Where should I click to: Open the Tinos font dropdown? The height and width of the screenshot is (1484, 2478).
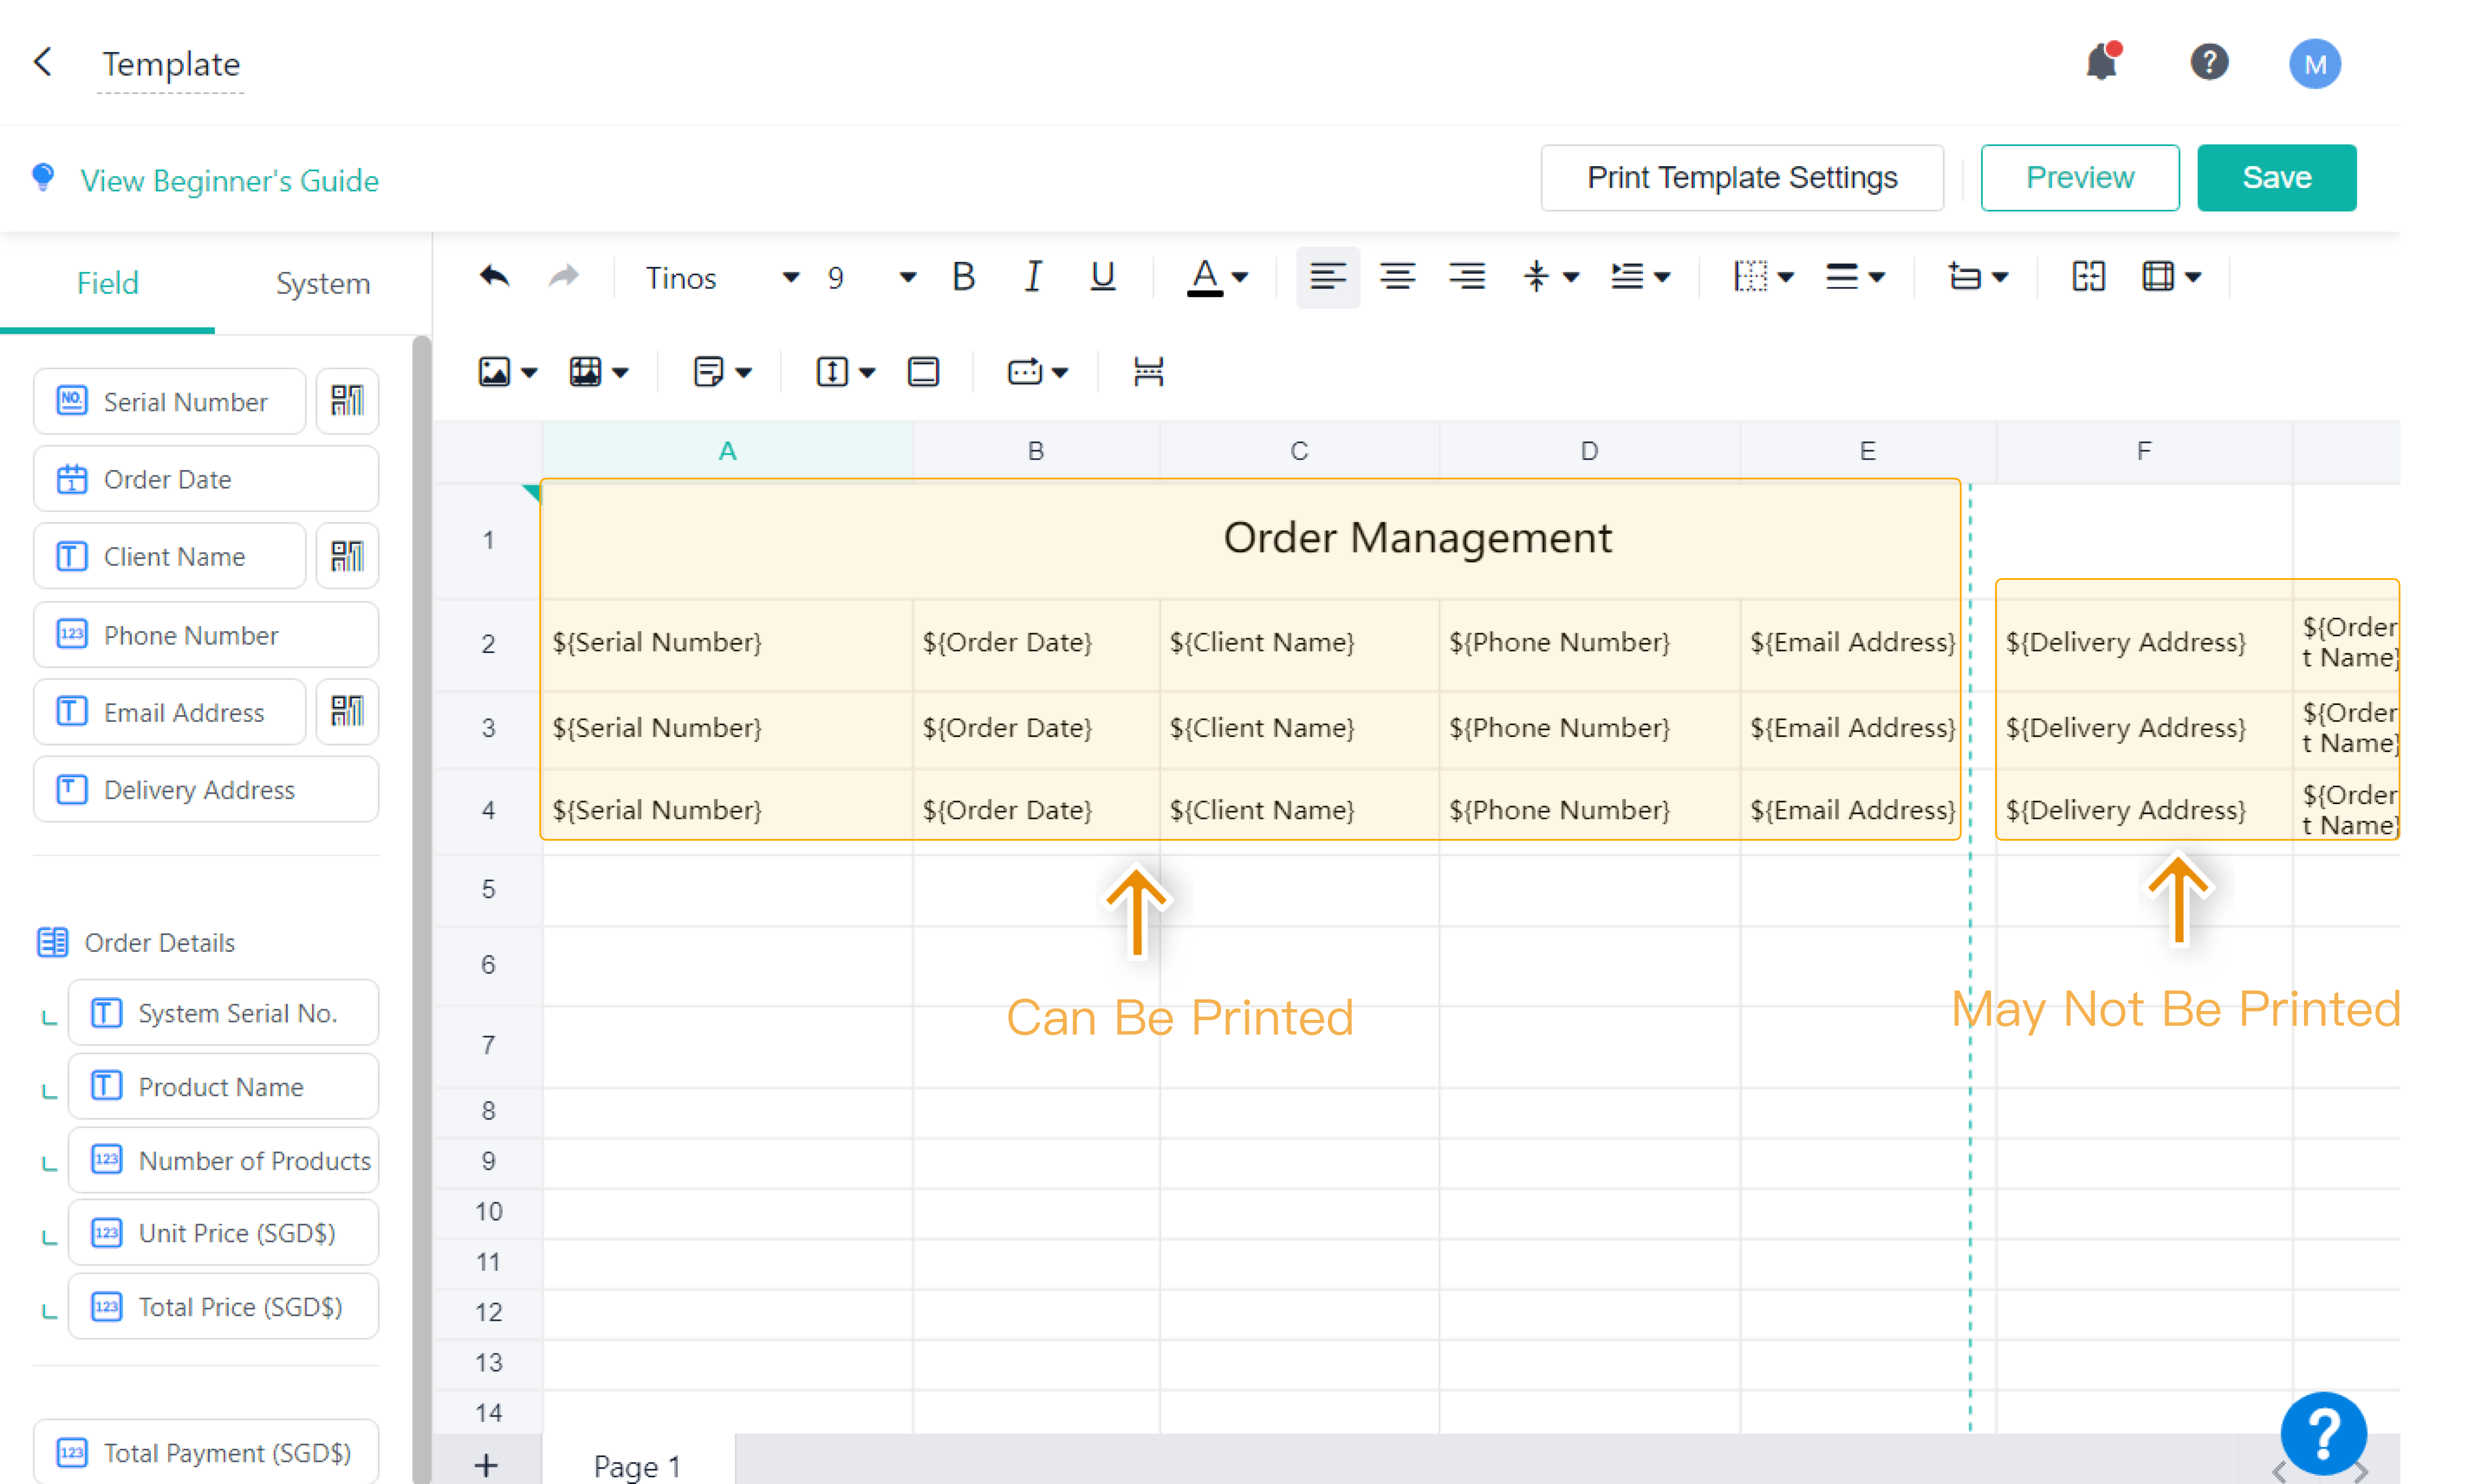[790, 277]
